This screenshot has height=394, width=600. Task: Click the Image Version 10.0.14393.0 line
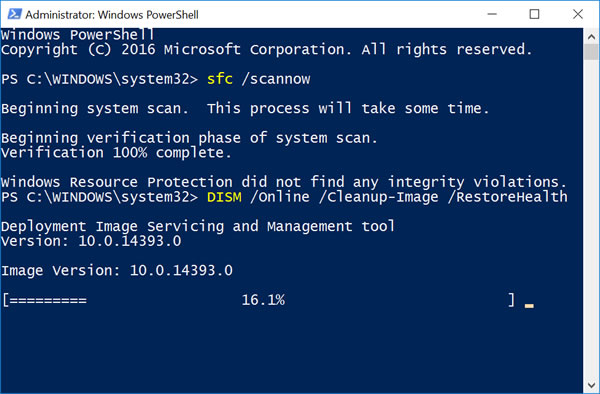coord(117,271)
